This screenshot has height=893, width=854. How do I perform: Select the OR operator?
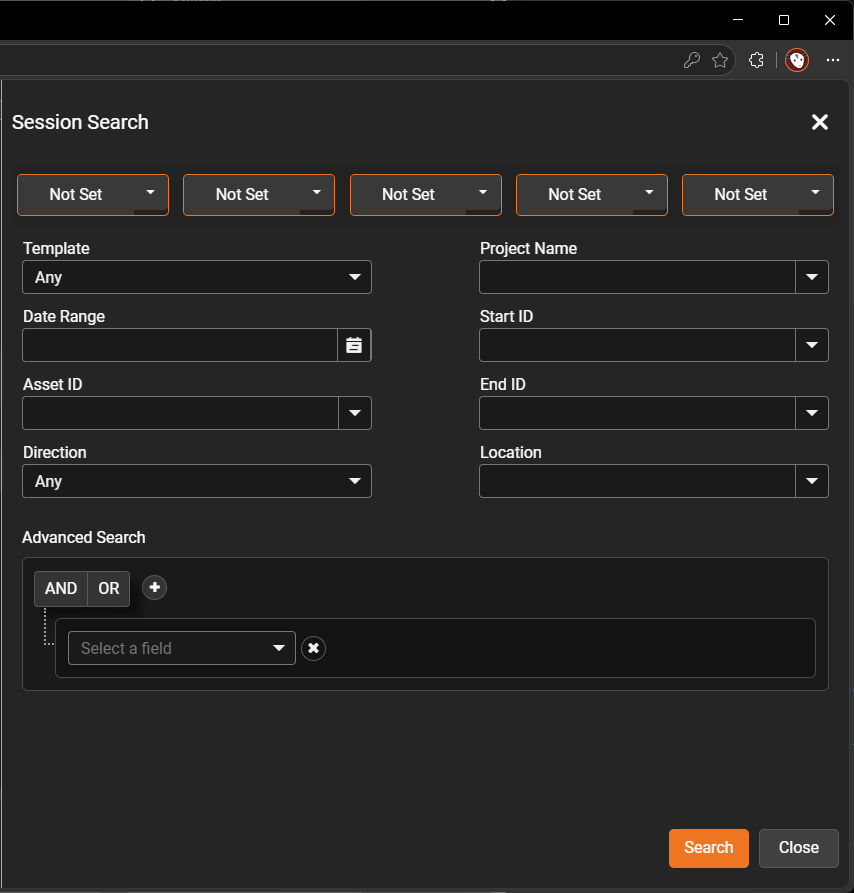click(x=109, y=588)
